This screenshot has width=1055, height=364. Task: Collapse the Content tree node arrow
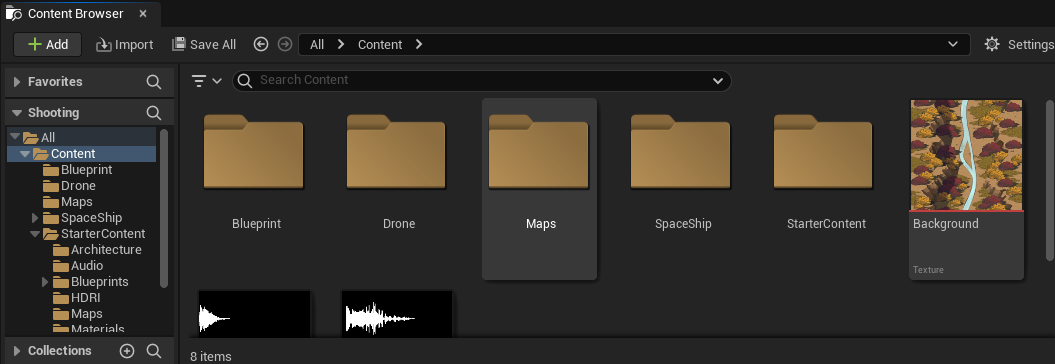coord(25,153)
